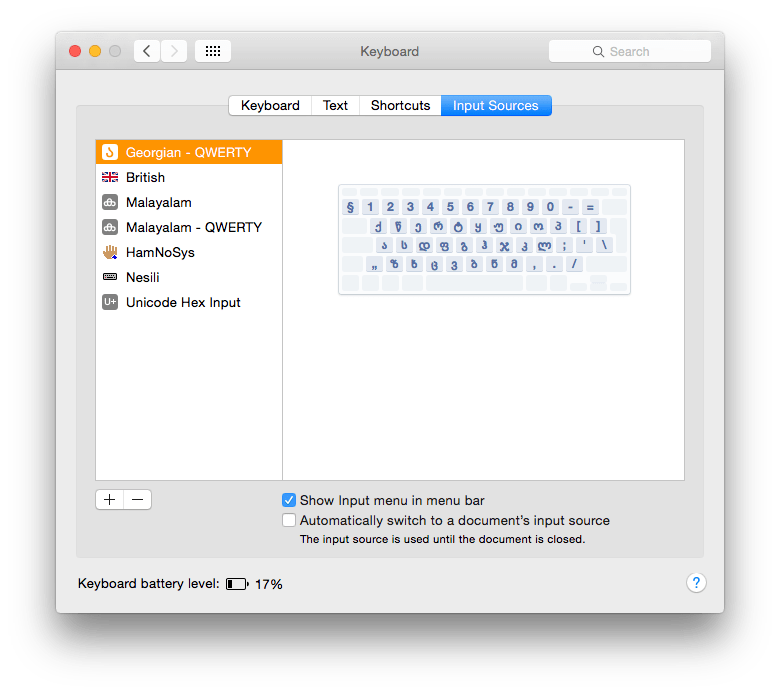Image resolution: width=780 pixels, height=693 pixels.
Task: Click the Nesili keyboard icon
Action: (110, 277)
